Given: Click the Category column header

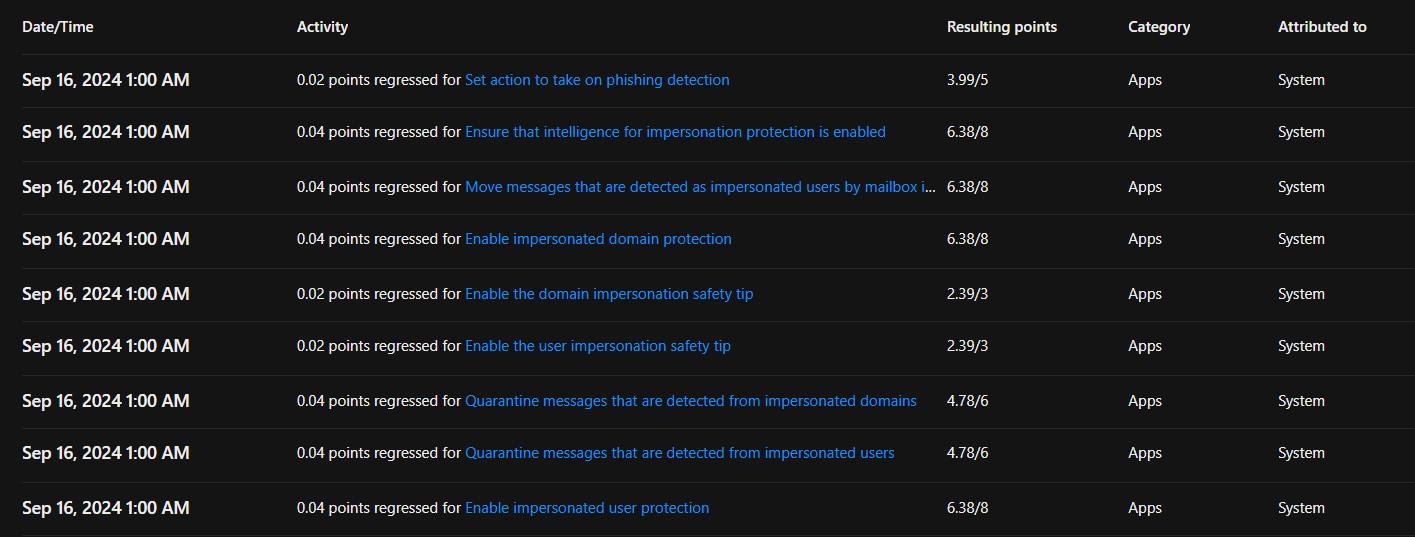Looking at the screenshot, I should (1158, 27).
